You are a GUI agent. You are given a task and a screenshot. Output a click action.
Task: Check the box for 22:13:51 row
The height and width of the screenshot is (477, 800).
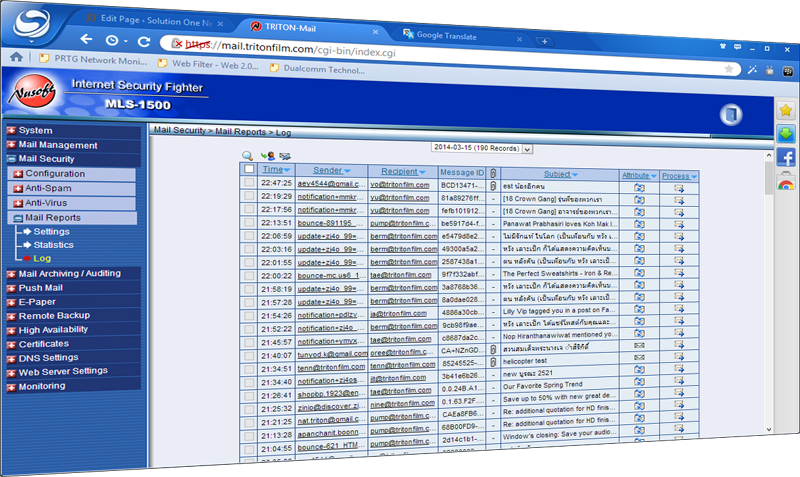click(x=248, y=222)
